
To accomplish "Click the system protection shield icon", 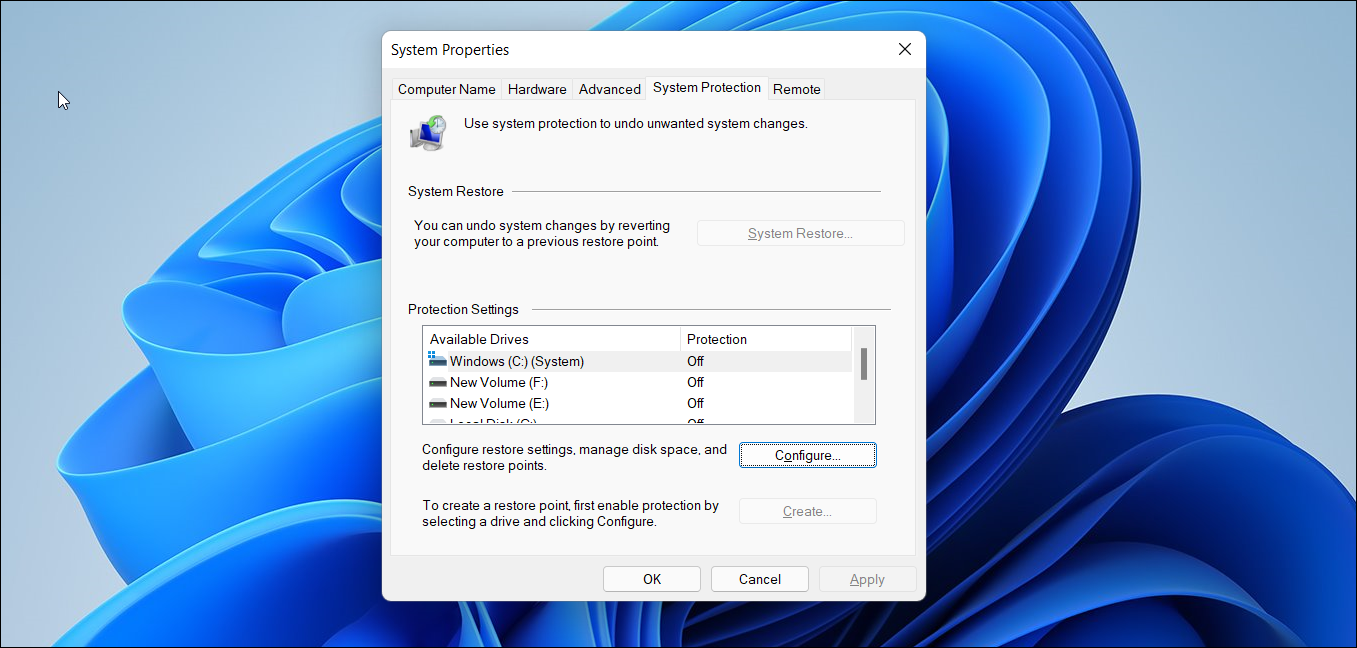I will click(428, 131).
